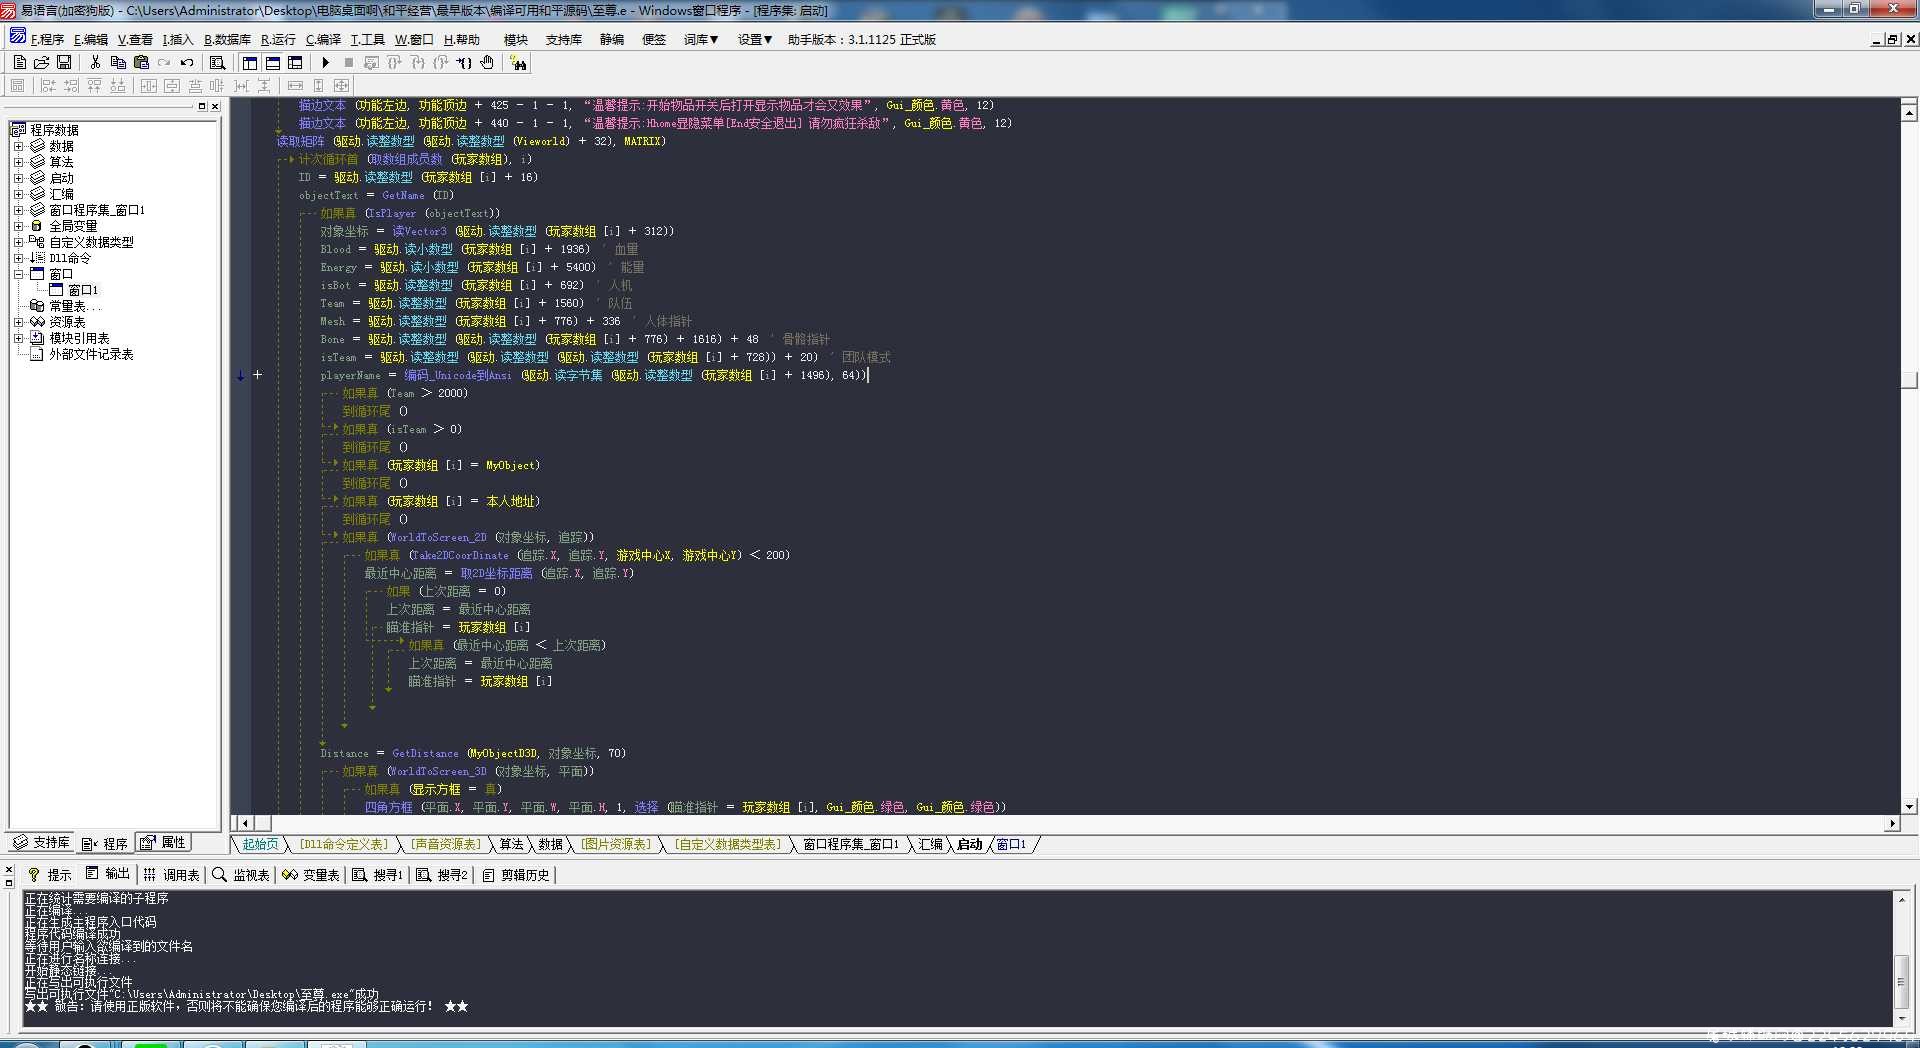
Task: Click the code editor vertical scrollbar down arrow
Action: click(x=1909, y=806)
